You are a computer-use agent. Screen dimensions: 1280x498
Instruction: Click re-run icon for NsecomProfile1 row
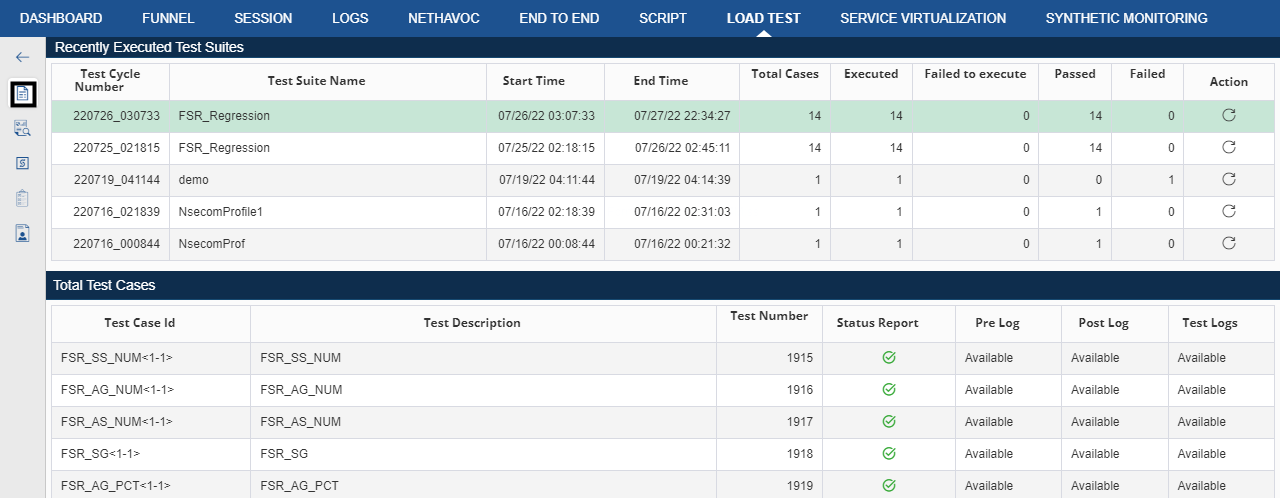pyautogui.click(x=1229, y=212)
